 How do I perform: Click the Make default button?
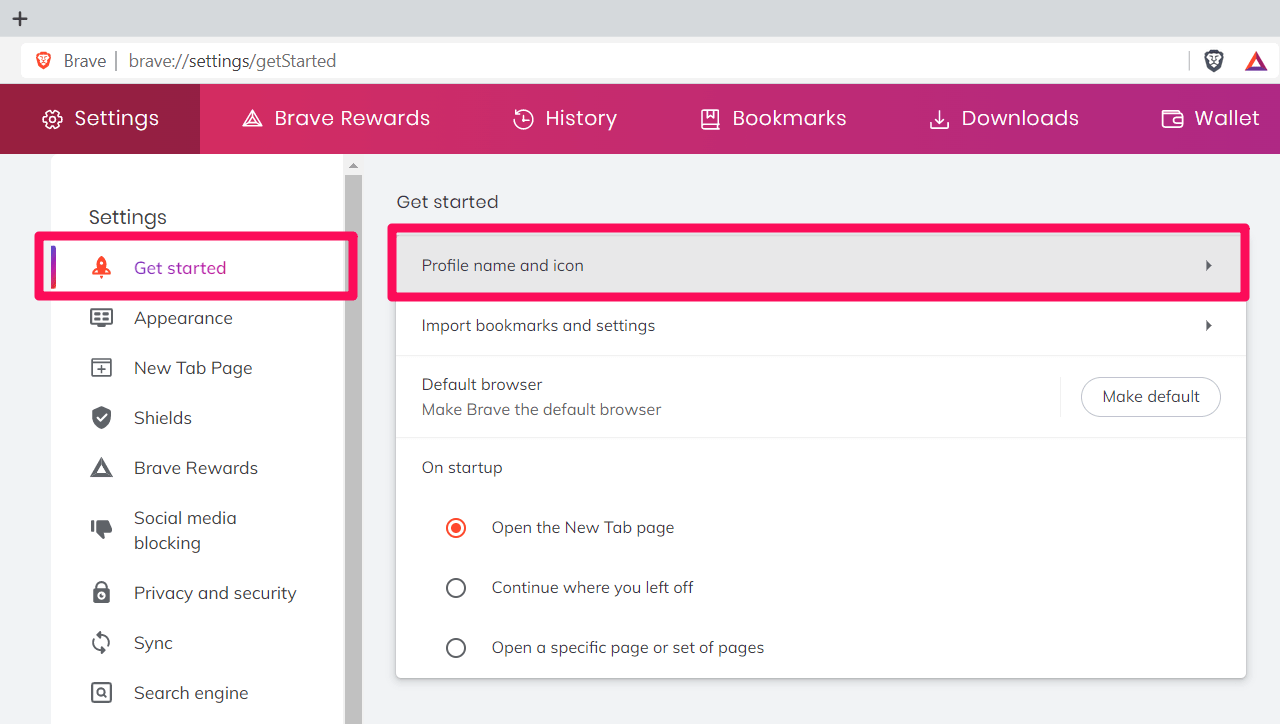pyautogui.click(x=1150, y=397)
